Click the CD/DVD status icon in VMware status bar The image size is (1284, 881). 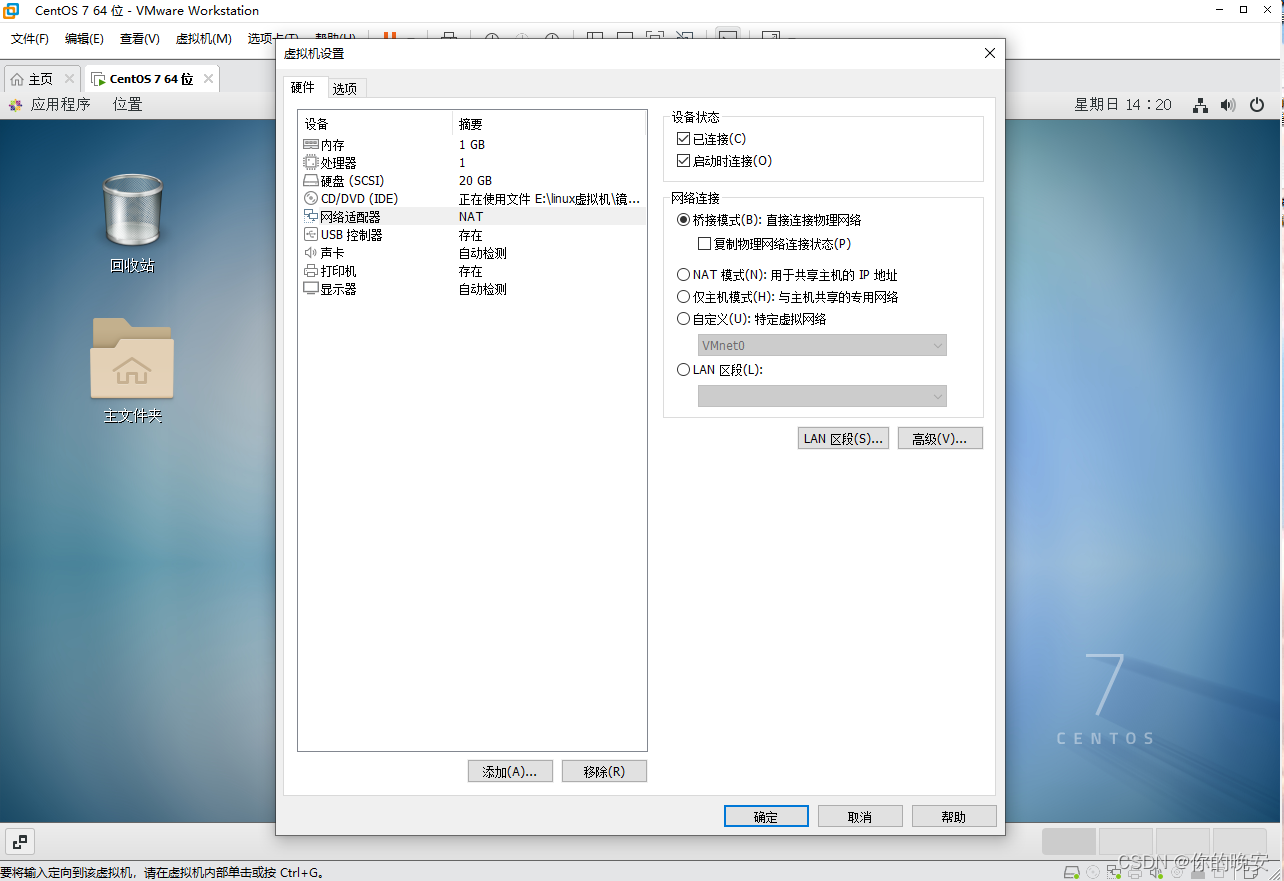tap(1093, 872)
